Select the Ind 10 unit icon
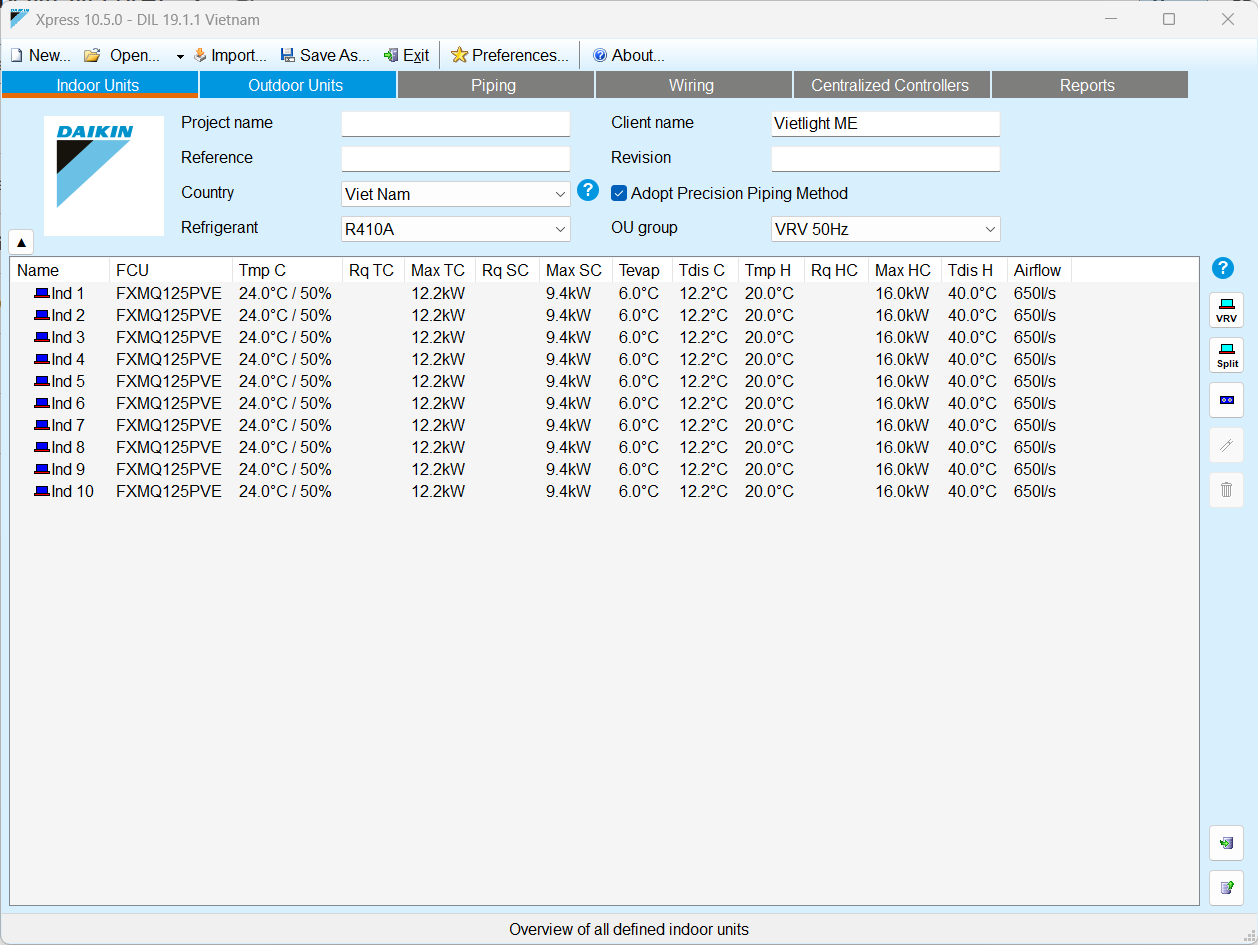This screenshot has height=945, width=1258. (x=41, y=492)
